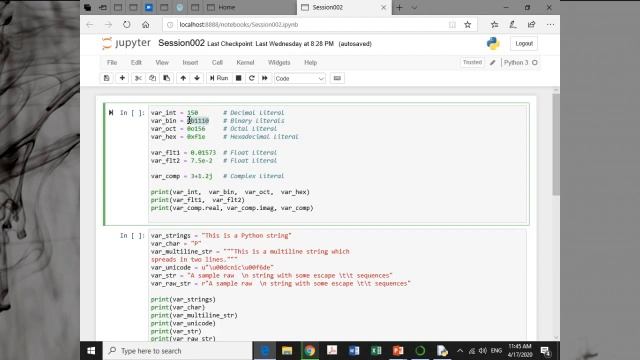
Task: Click the second cell's In [ ] prompt
Action: click(132, 236)
